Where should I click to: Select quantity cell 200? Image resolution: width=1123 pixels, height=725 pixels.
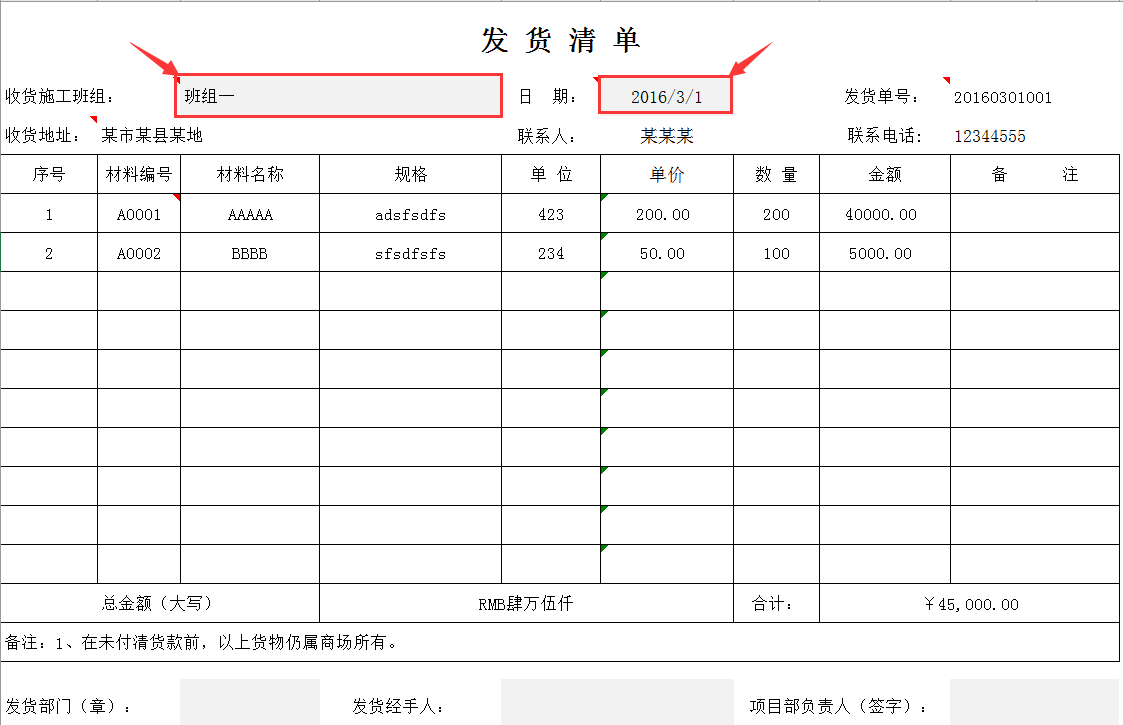tap(776, 213)
